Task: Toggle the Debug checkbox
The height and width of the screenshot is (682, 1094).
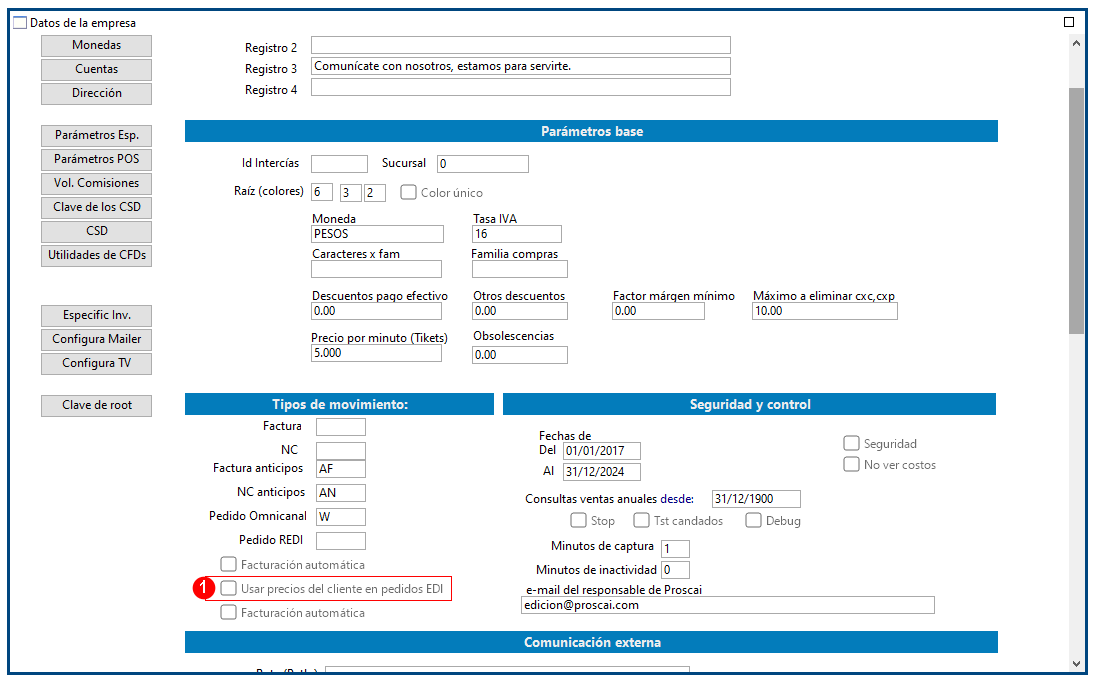Action: [x=754, y=520]
